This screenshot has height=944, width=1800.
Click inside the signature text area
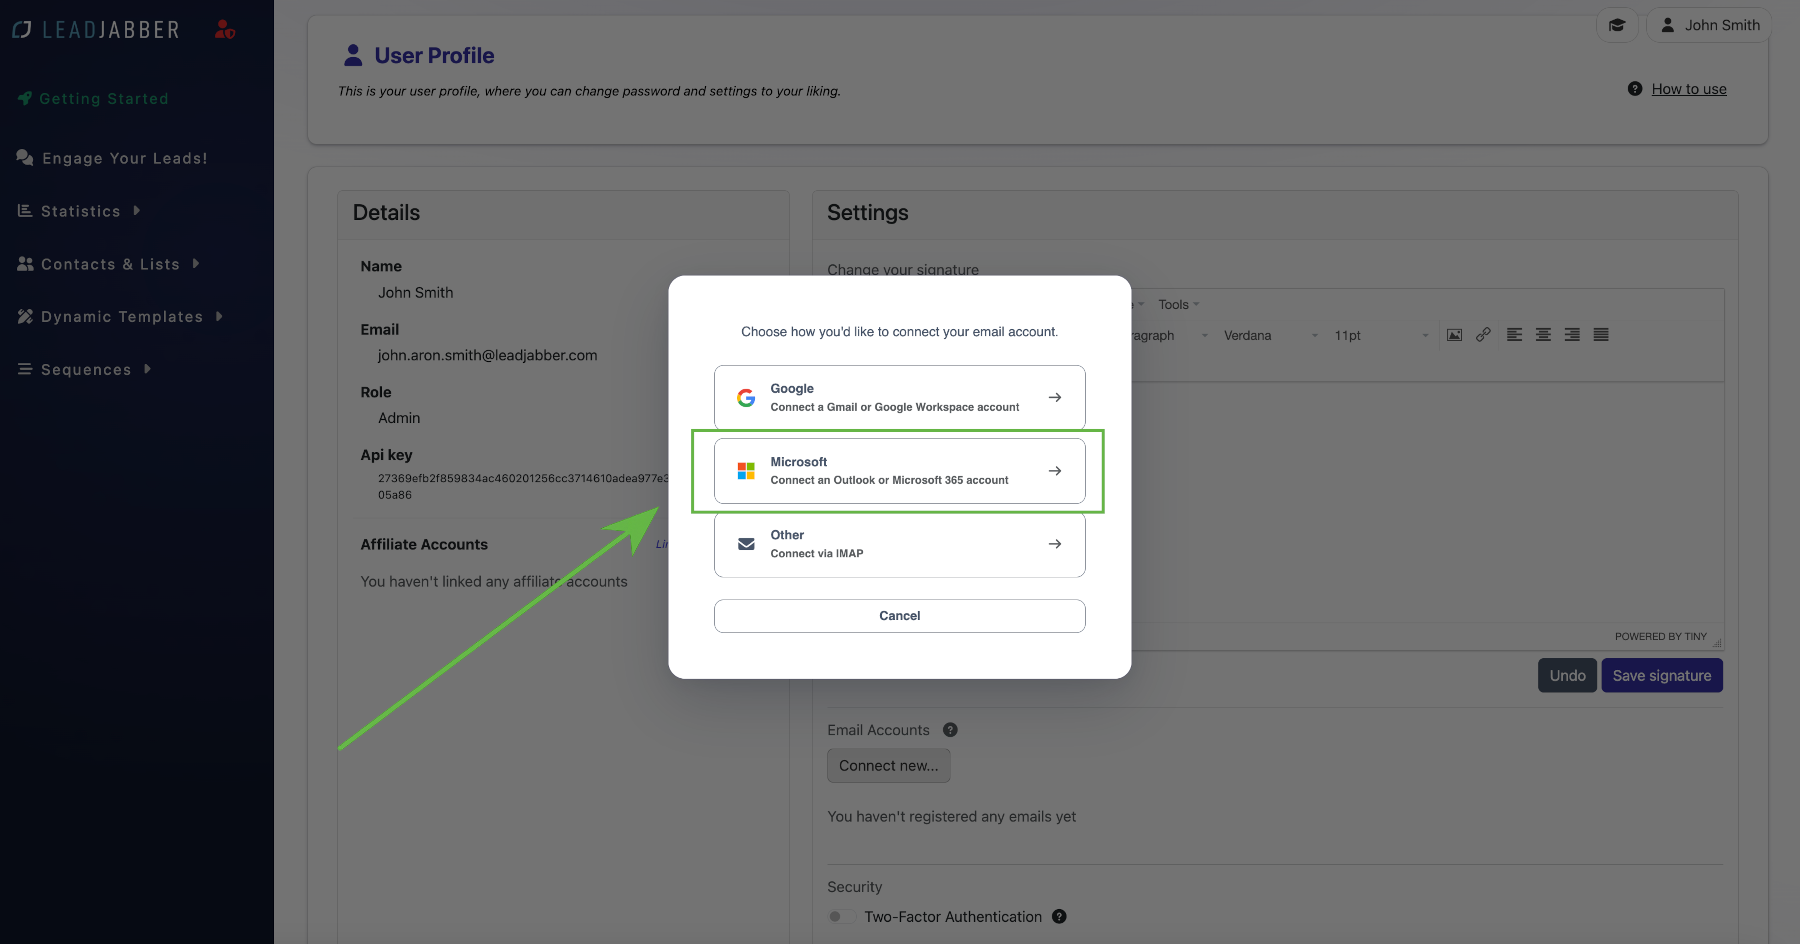(1427, 503)
